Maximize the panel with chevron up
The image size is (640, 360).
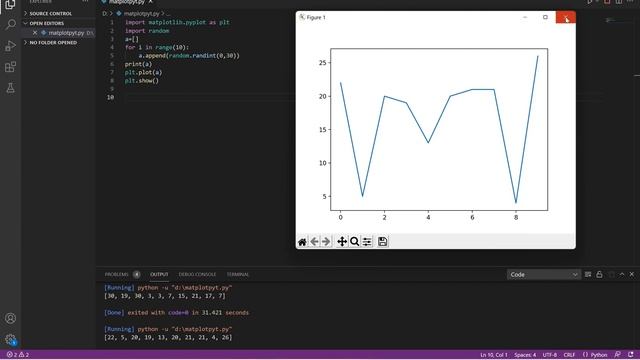coord(622,274)
